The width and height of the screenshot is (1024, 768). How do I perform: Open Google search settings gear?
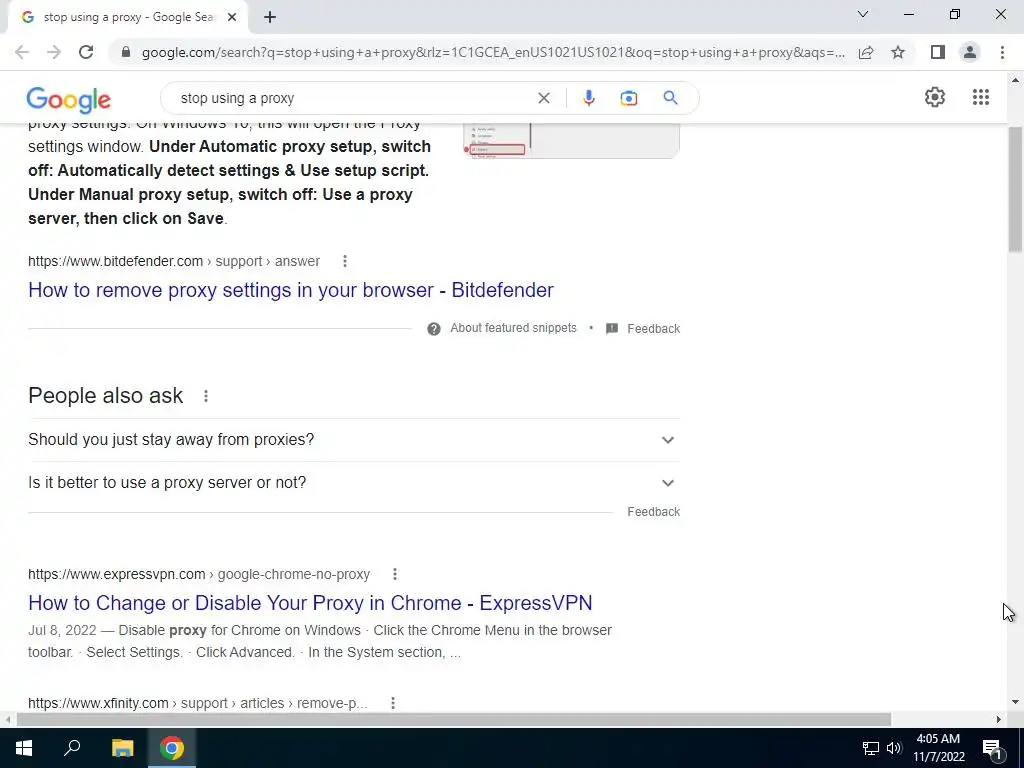(x=935, y=97)
